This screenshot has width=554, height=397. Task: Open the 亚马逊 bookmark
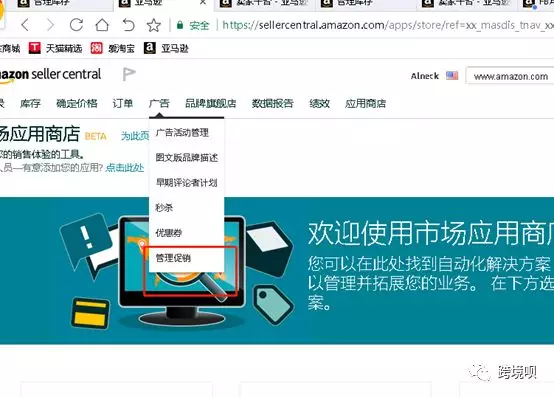(166, 48)
